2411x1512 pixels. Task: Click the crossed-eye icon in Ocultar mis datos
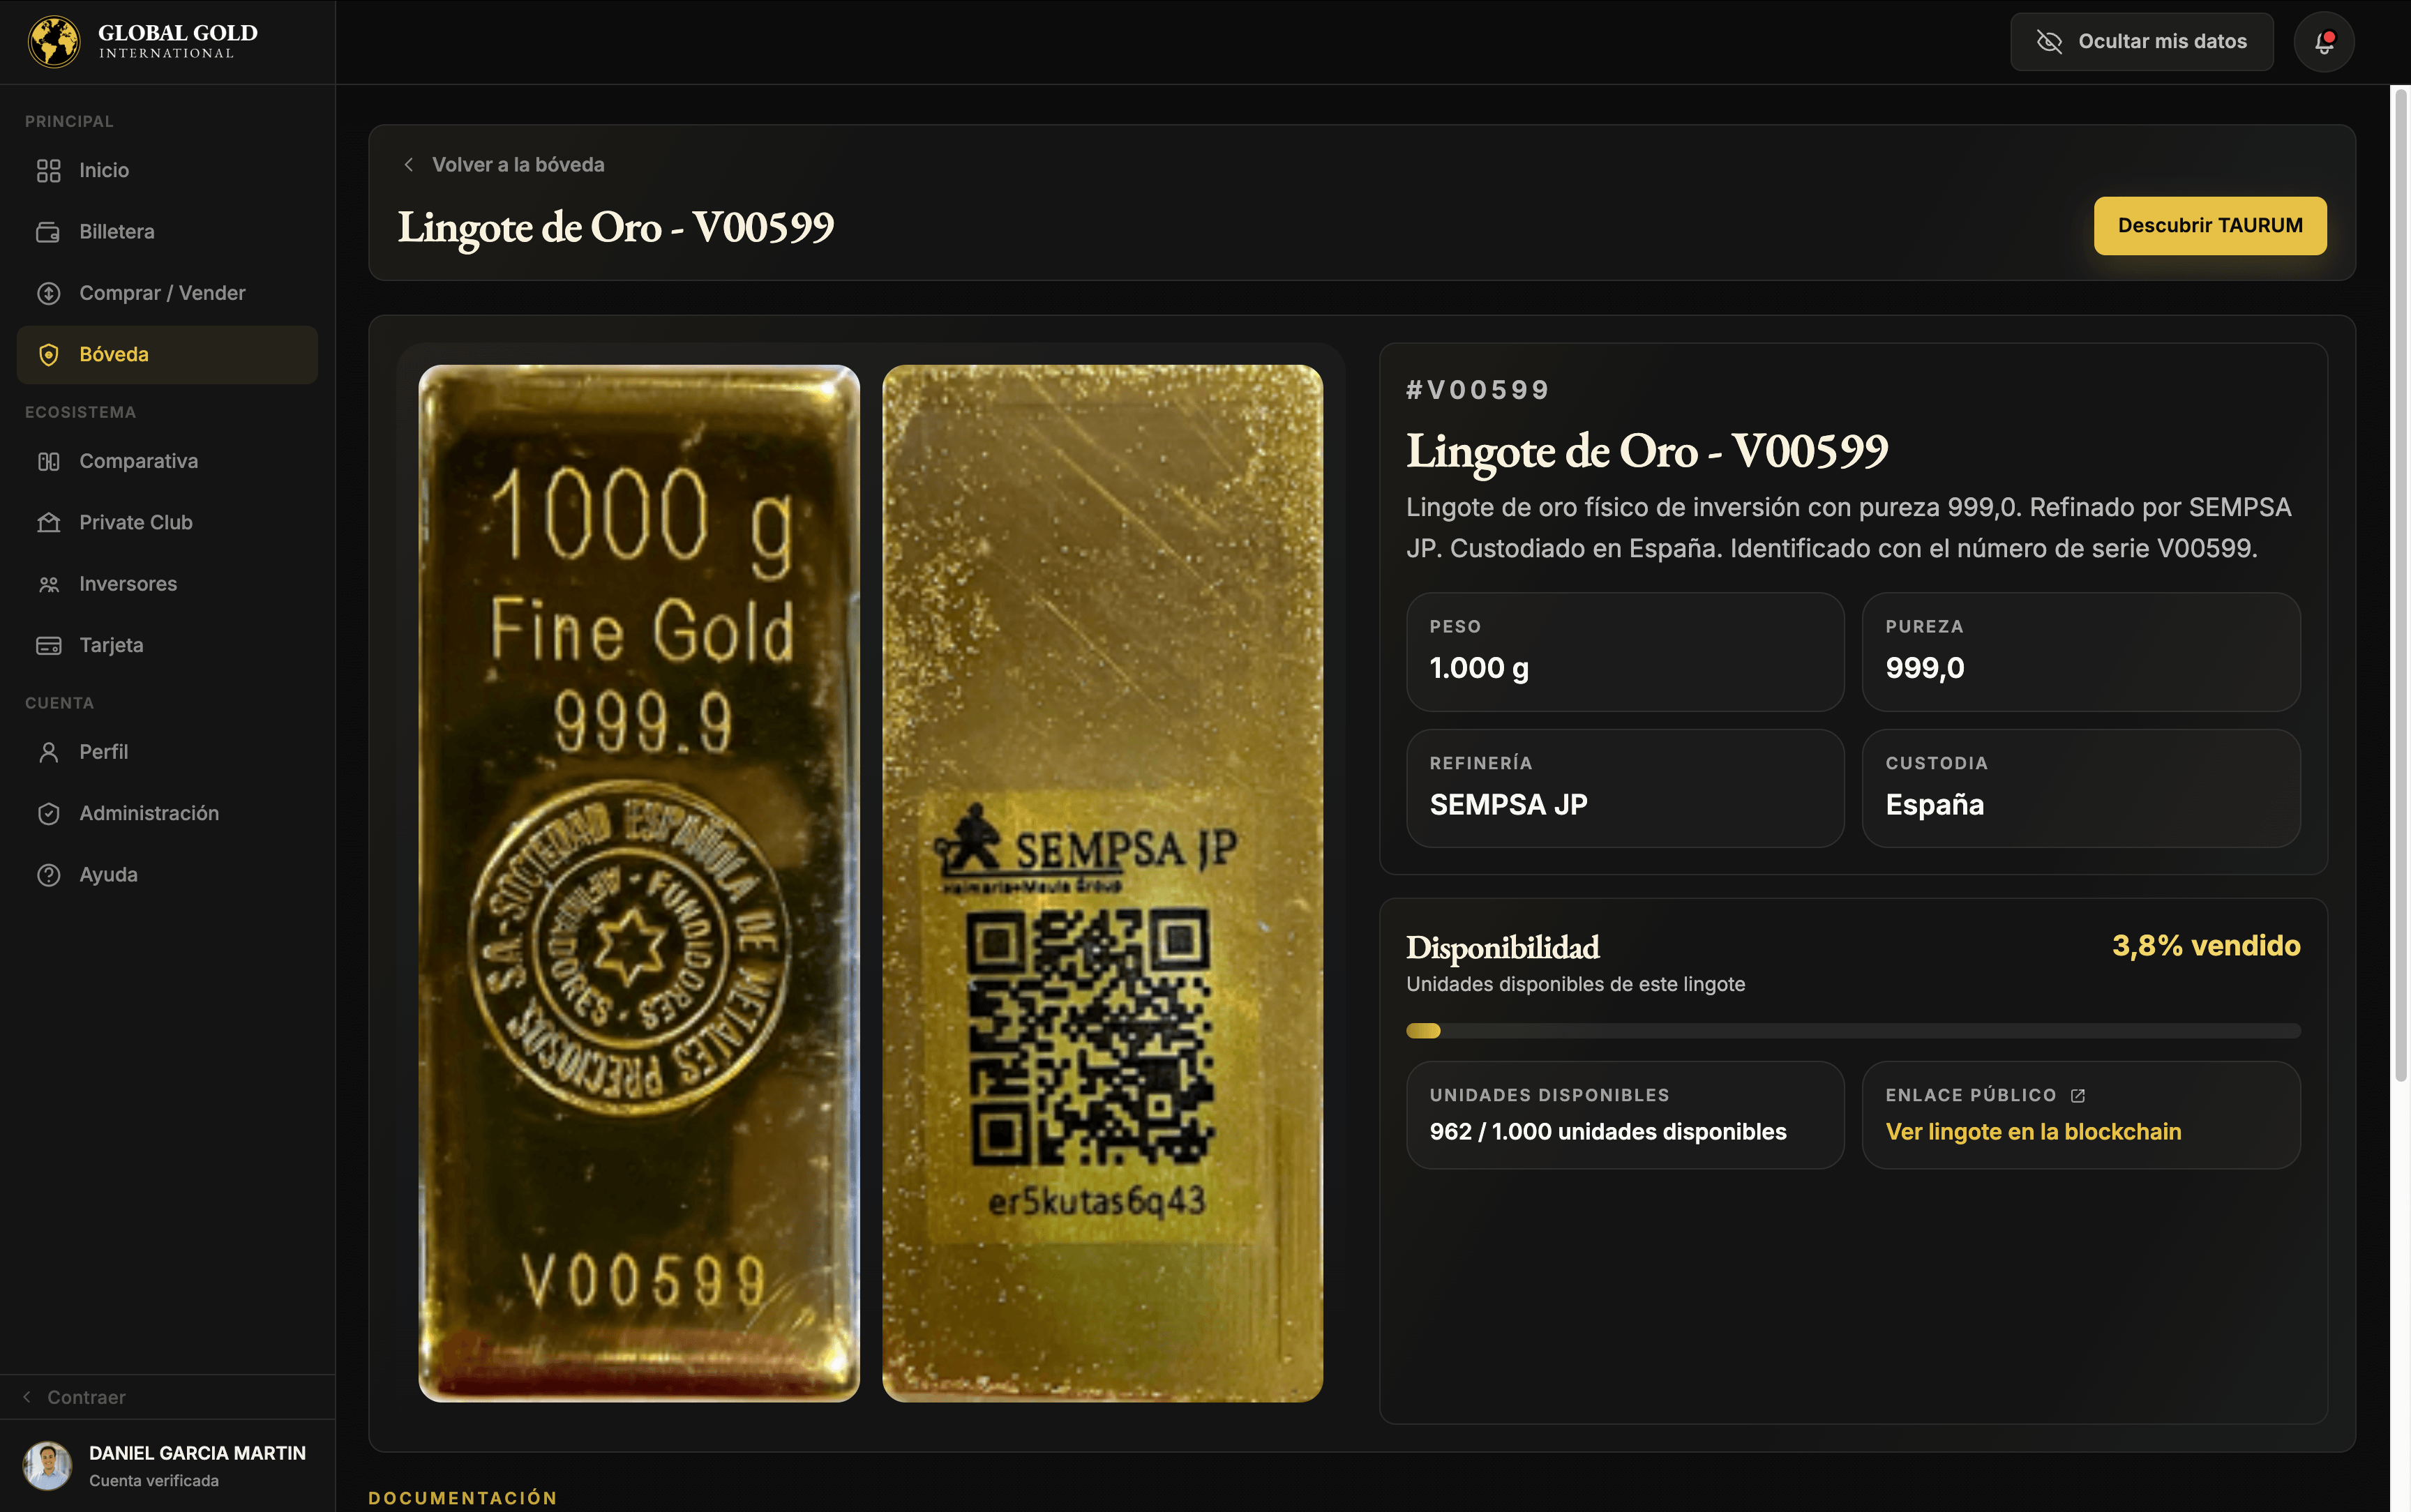pyautogui.click(x=2049, y=42)
